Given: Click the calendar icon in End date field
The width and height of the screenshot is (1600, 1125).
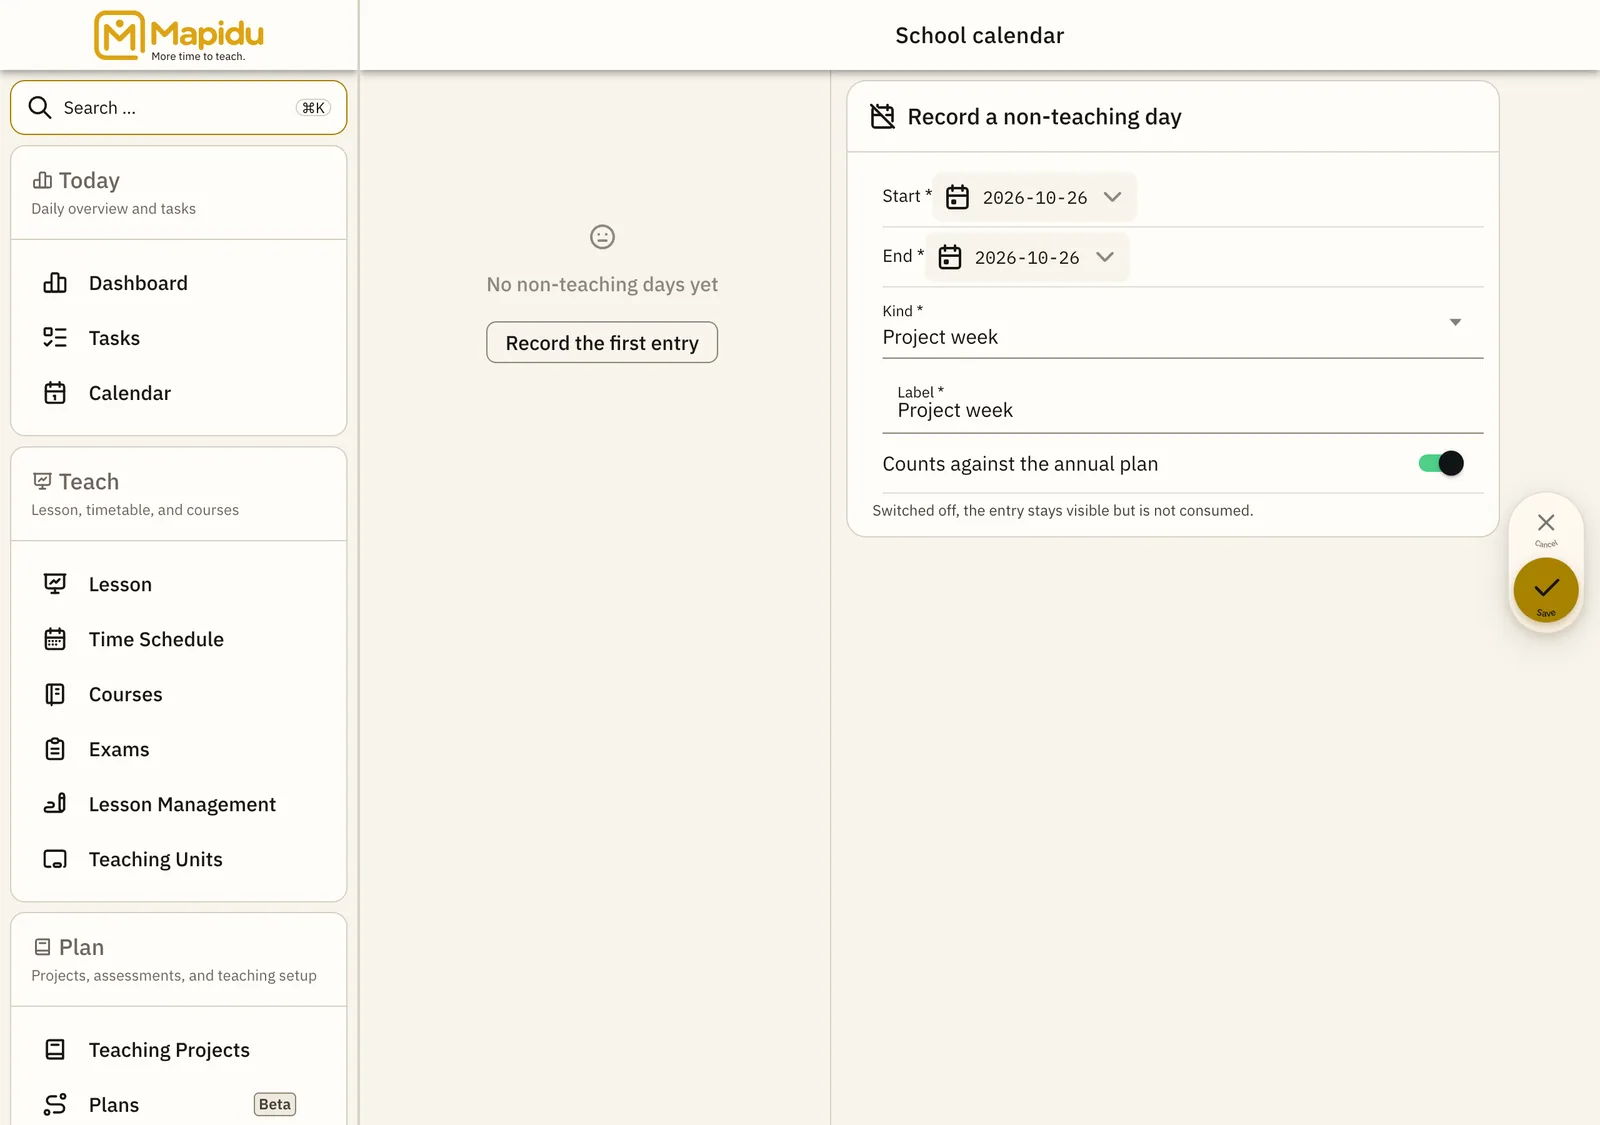Looking at the screenshot, I should (949, 257).
